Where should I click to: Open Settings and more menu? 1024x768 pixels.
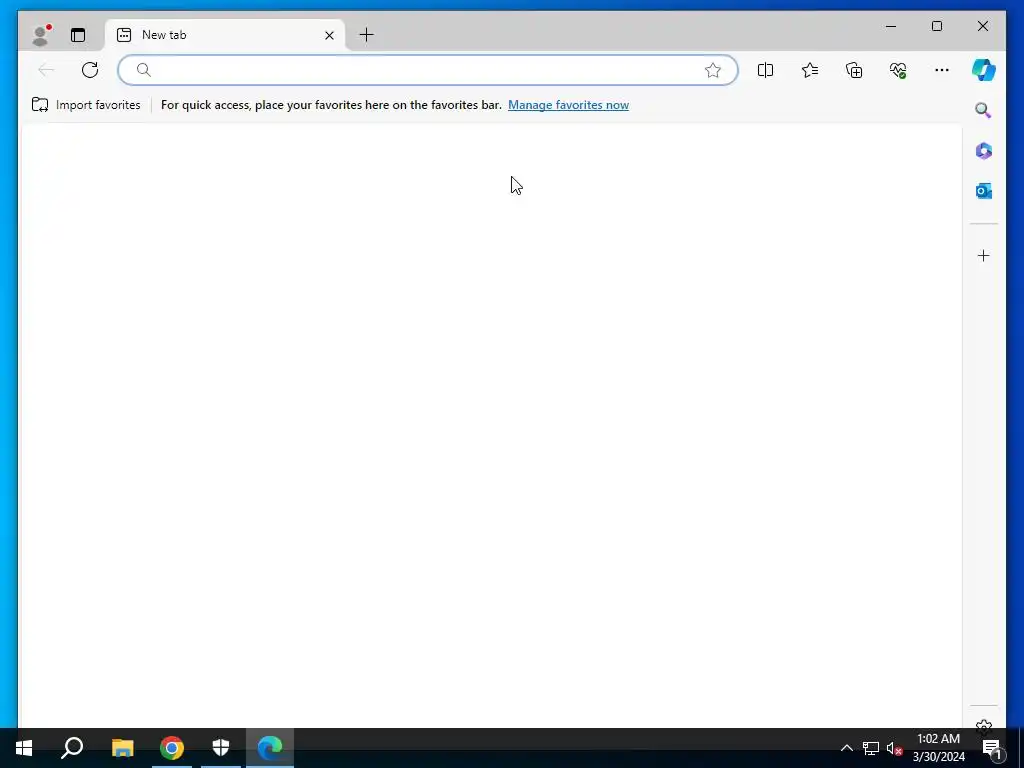click(x=942, y=70)
